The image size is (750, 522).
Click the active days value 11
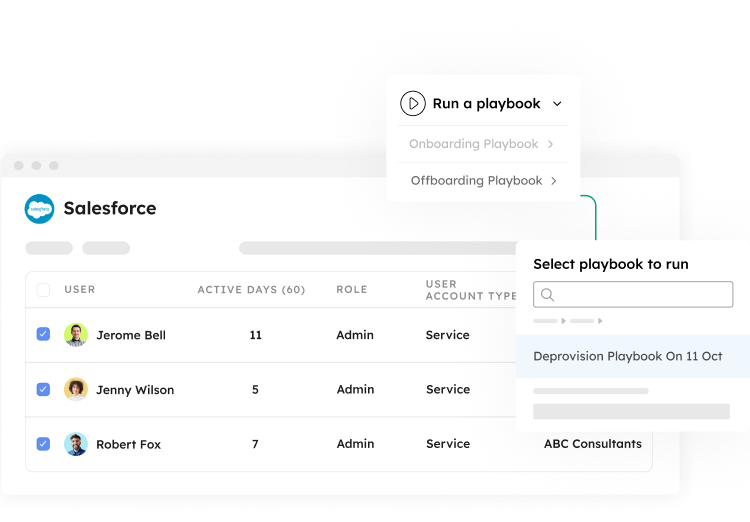[255, 335]
